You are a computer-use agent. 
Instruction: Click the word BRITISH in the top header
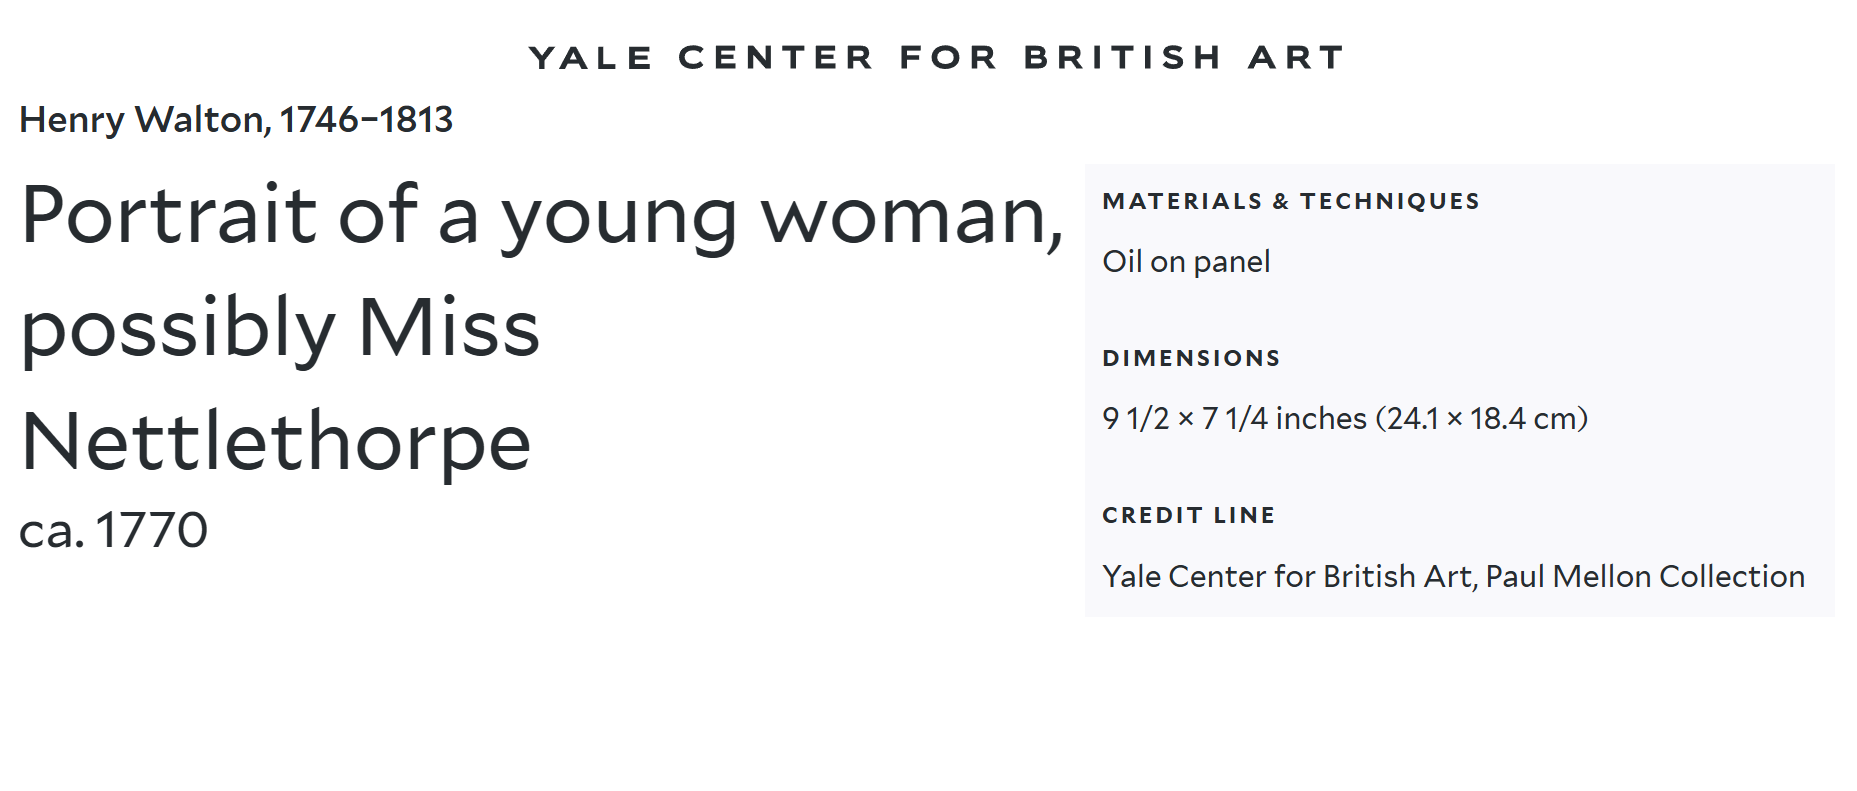(1122, 58)
